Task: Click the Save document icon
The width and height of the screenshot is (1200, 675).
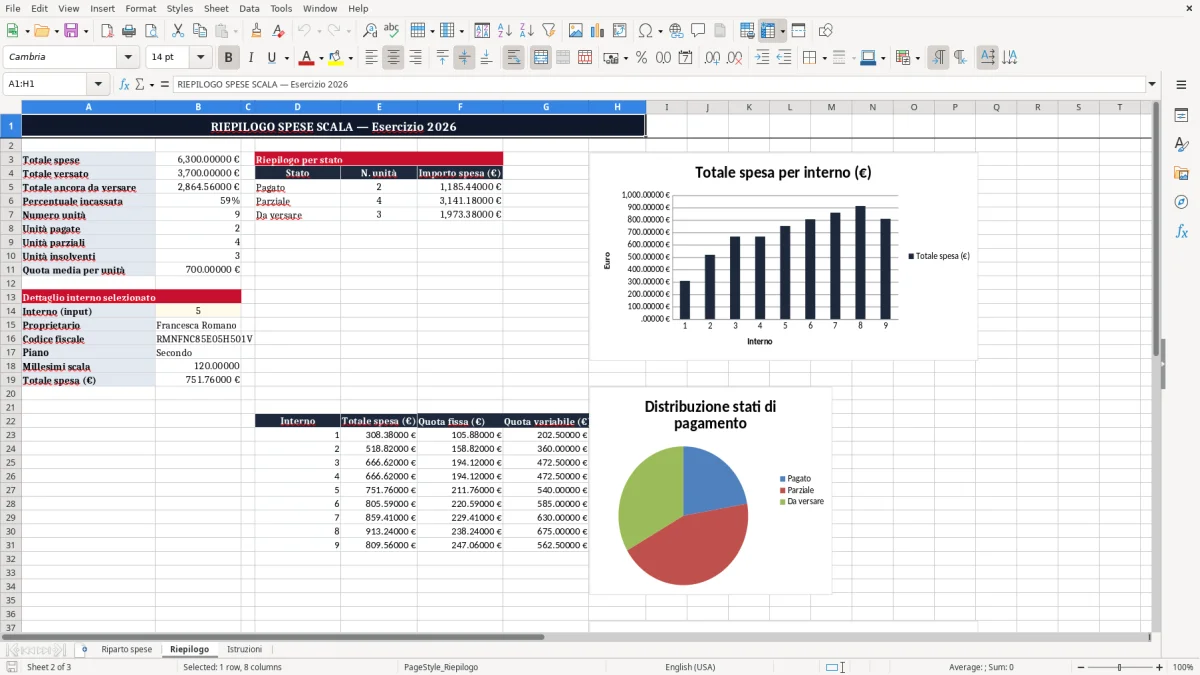Action: click(x=71, y=31)
